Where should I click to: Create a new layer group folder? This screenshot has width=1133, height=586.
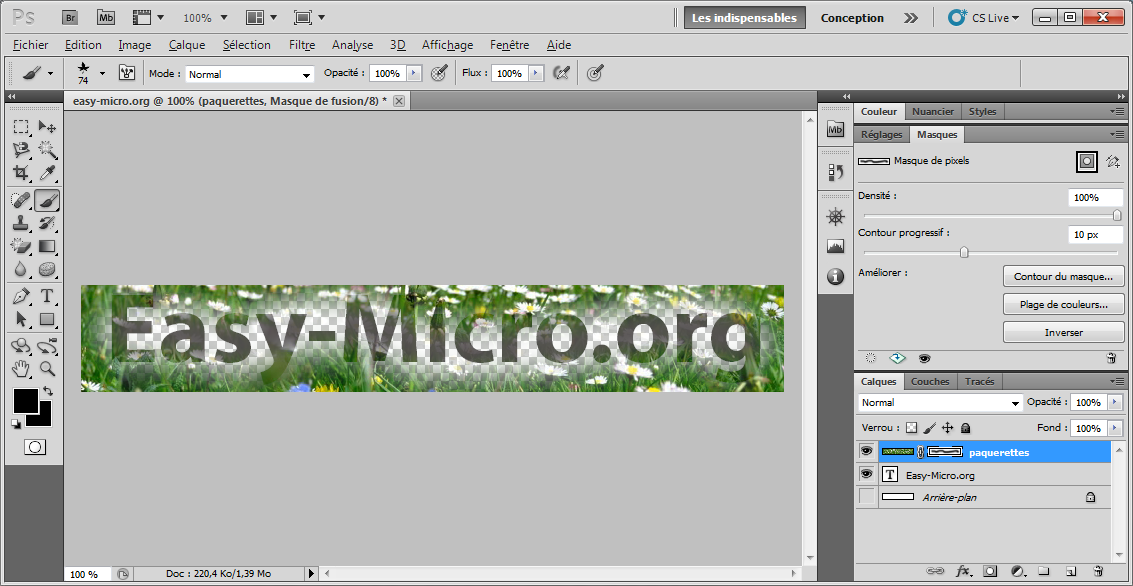coord(1043,571)
